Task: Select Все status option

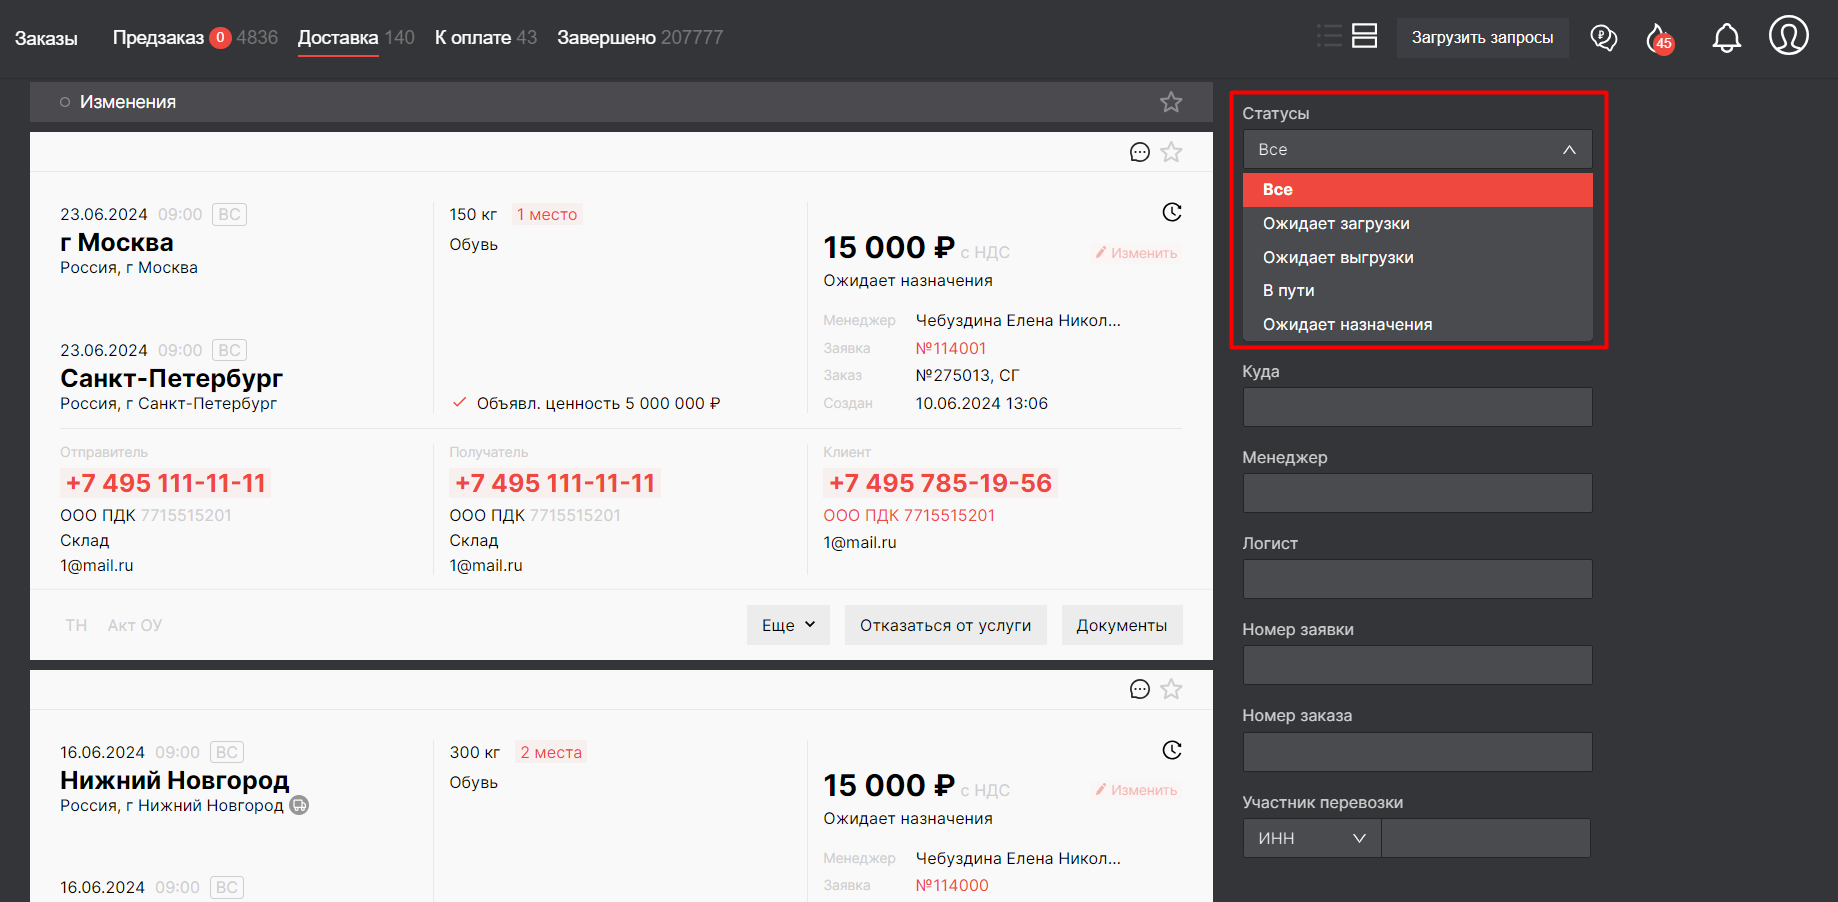Action: pos(1417,190)
